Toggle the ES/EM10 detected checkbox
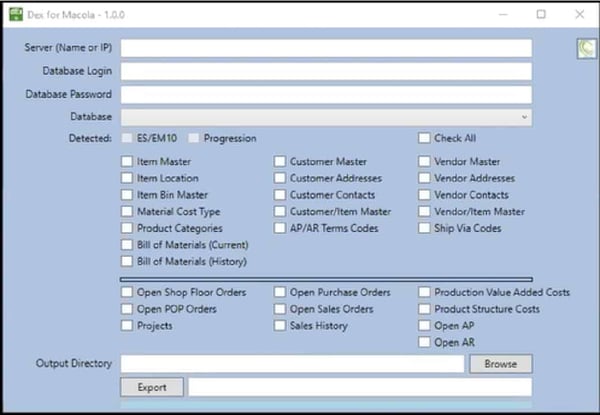 [x=127, y=138]
